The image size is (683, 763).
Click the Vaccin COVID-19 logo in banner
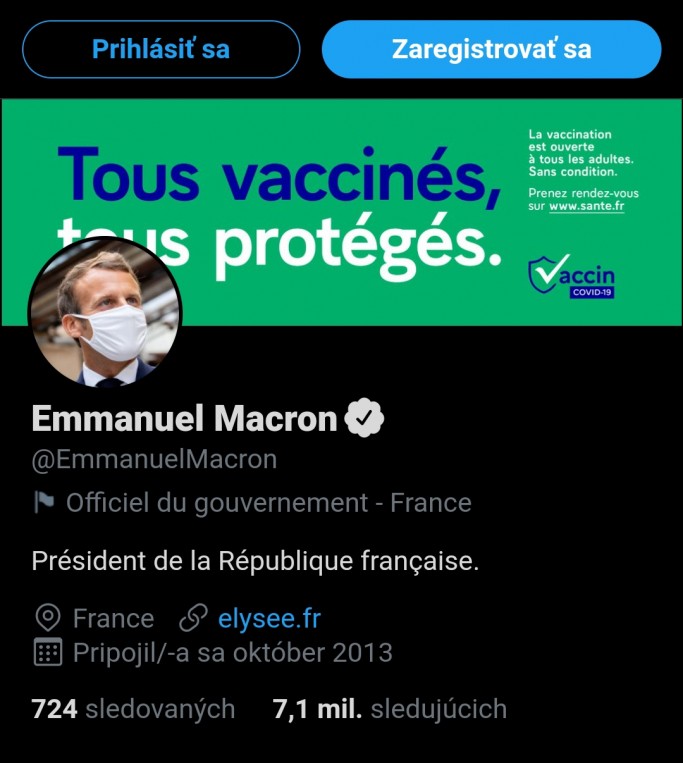click(572, 277)
